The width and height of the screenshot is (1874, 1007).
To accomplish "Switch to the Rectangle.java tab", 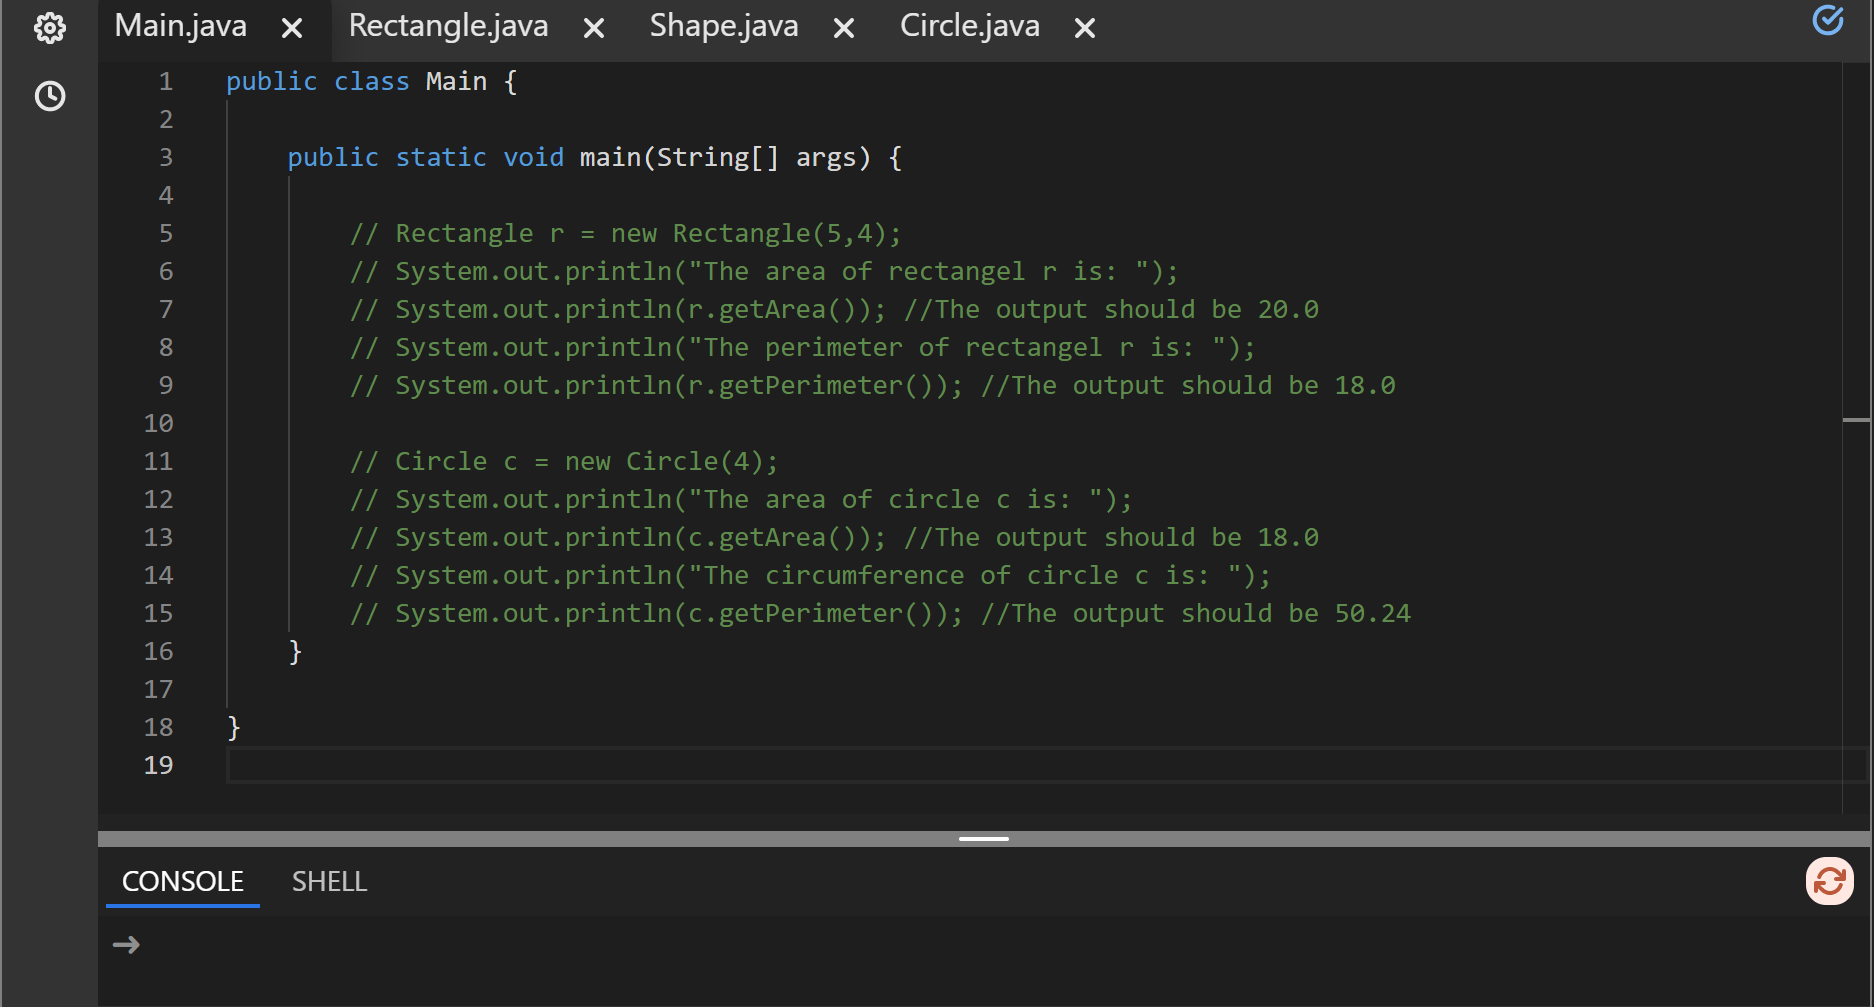I will (447, 26).
